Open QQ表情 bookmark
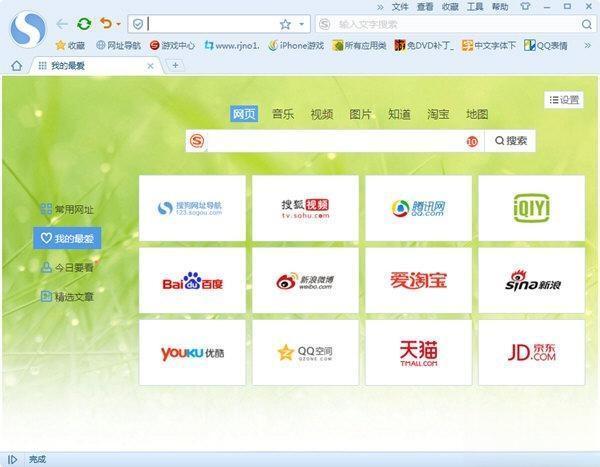 coord(546,46)
